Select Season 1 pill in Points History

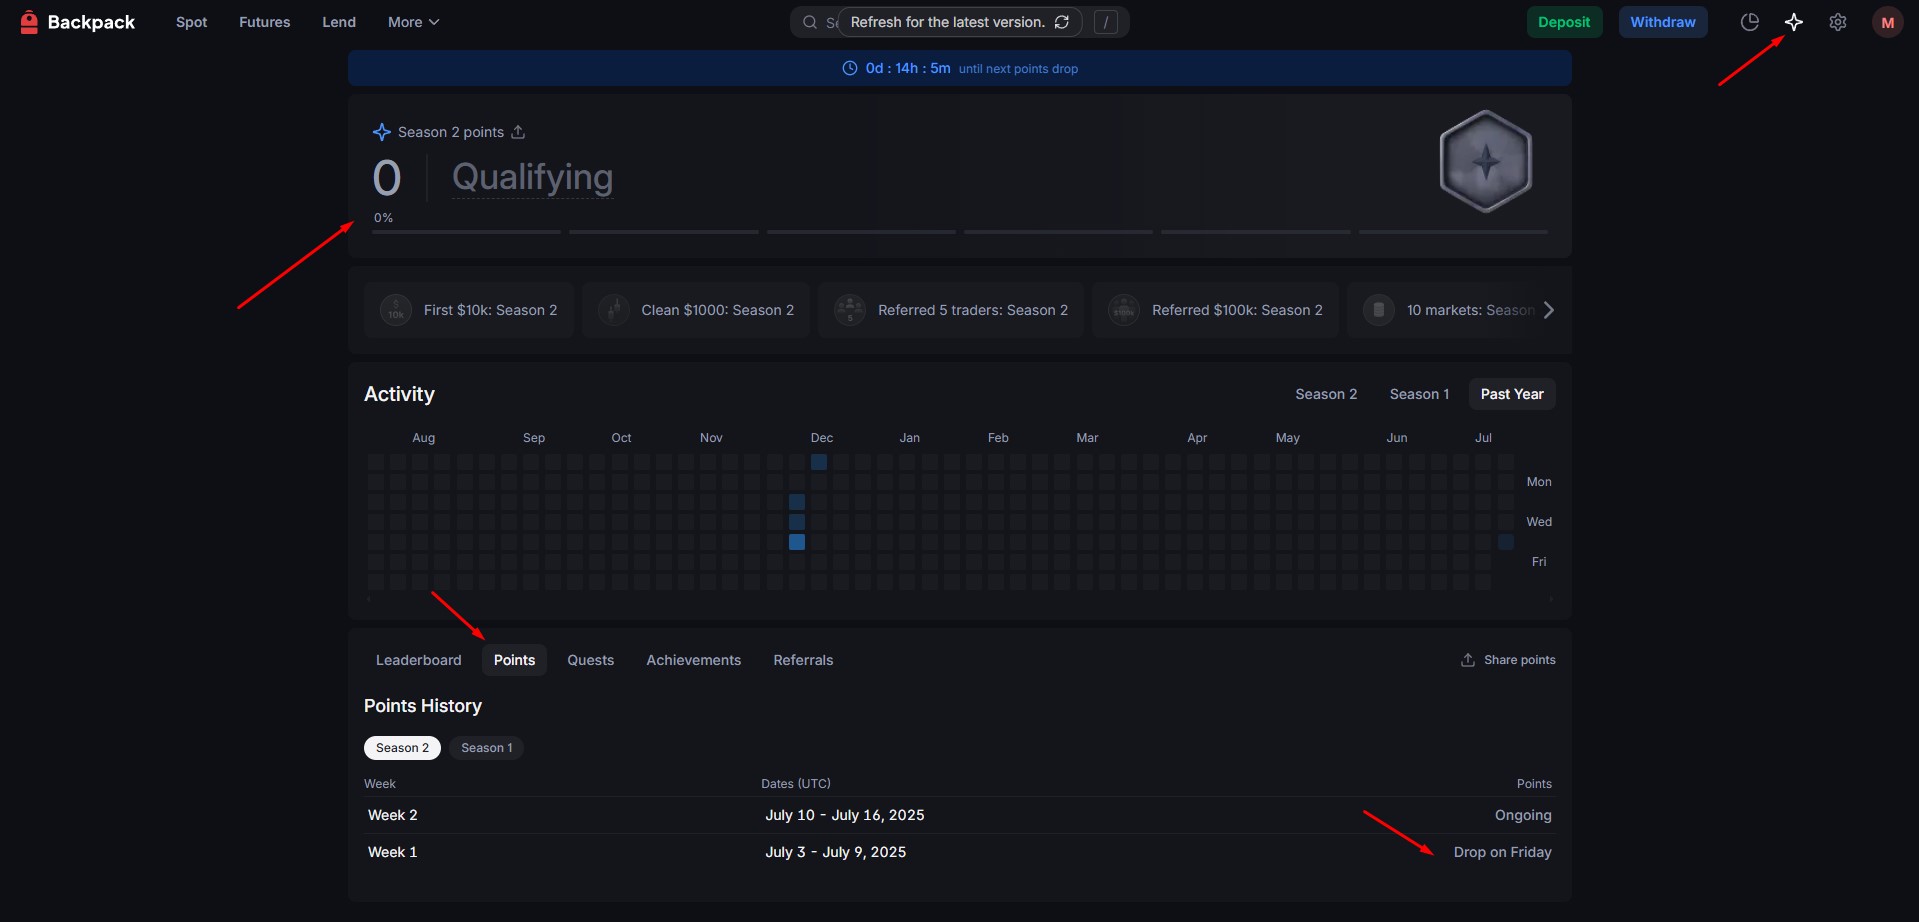coord(486,748)
